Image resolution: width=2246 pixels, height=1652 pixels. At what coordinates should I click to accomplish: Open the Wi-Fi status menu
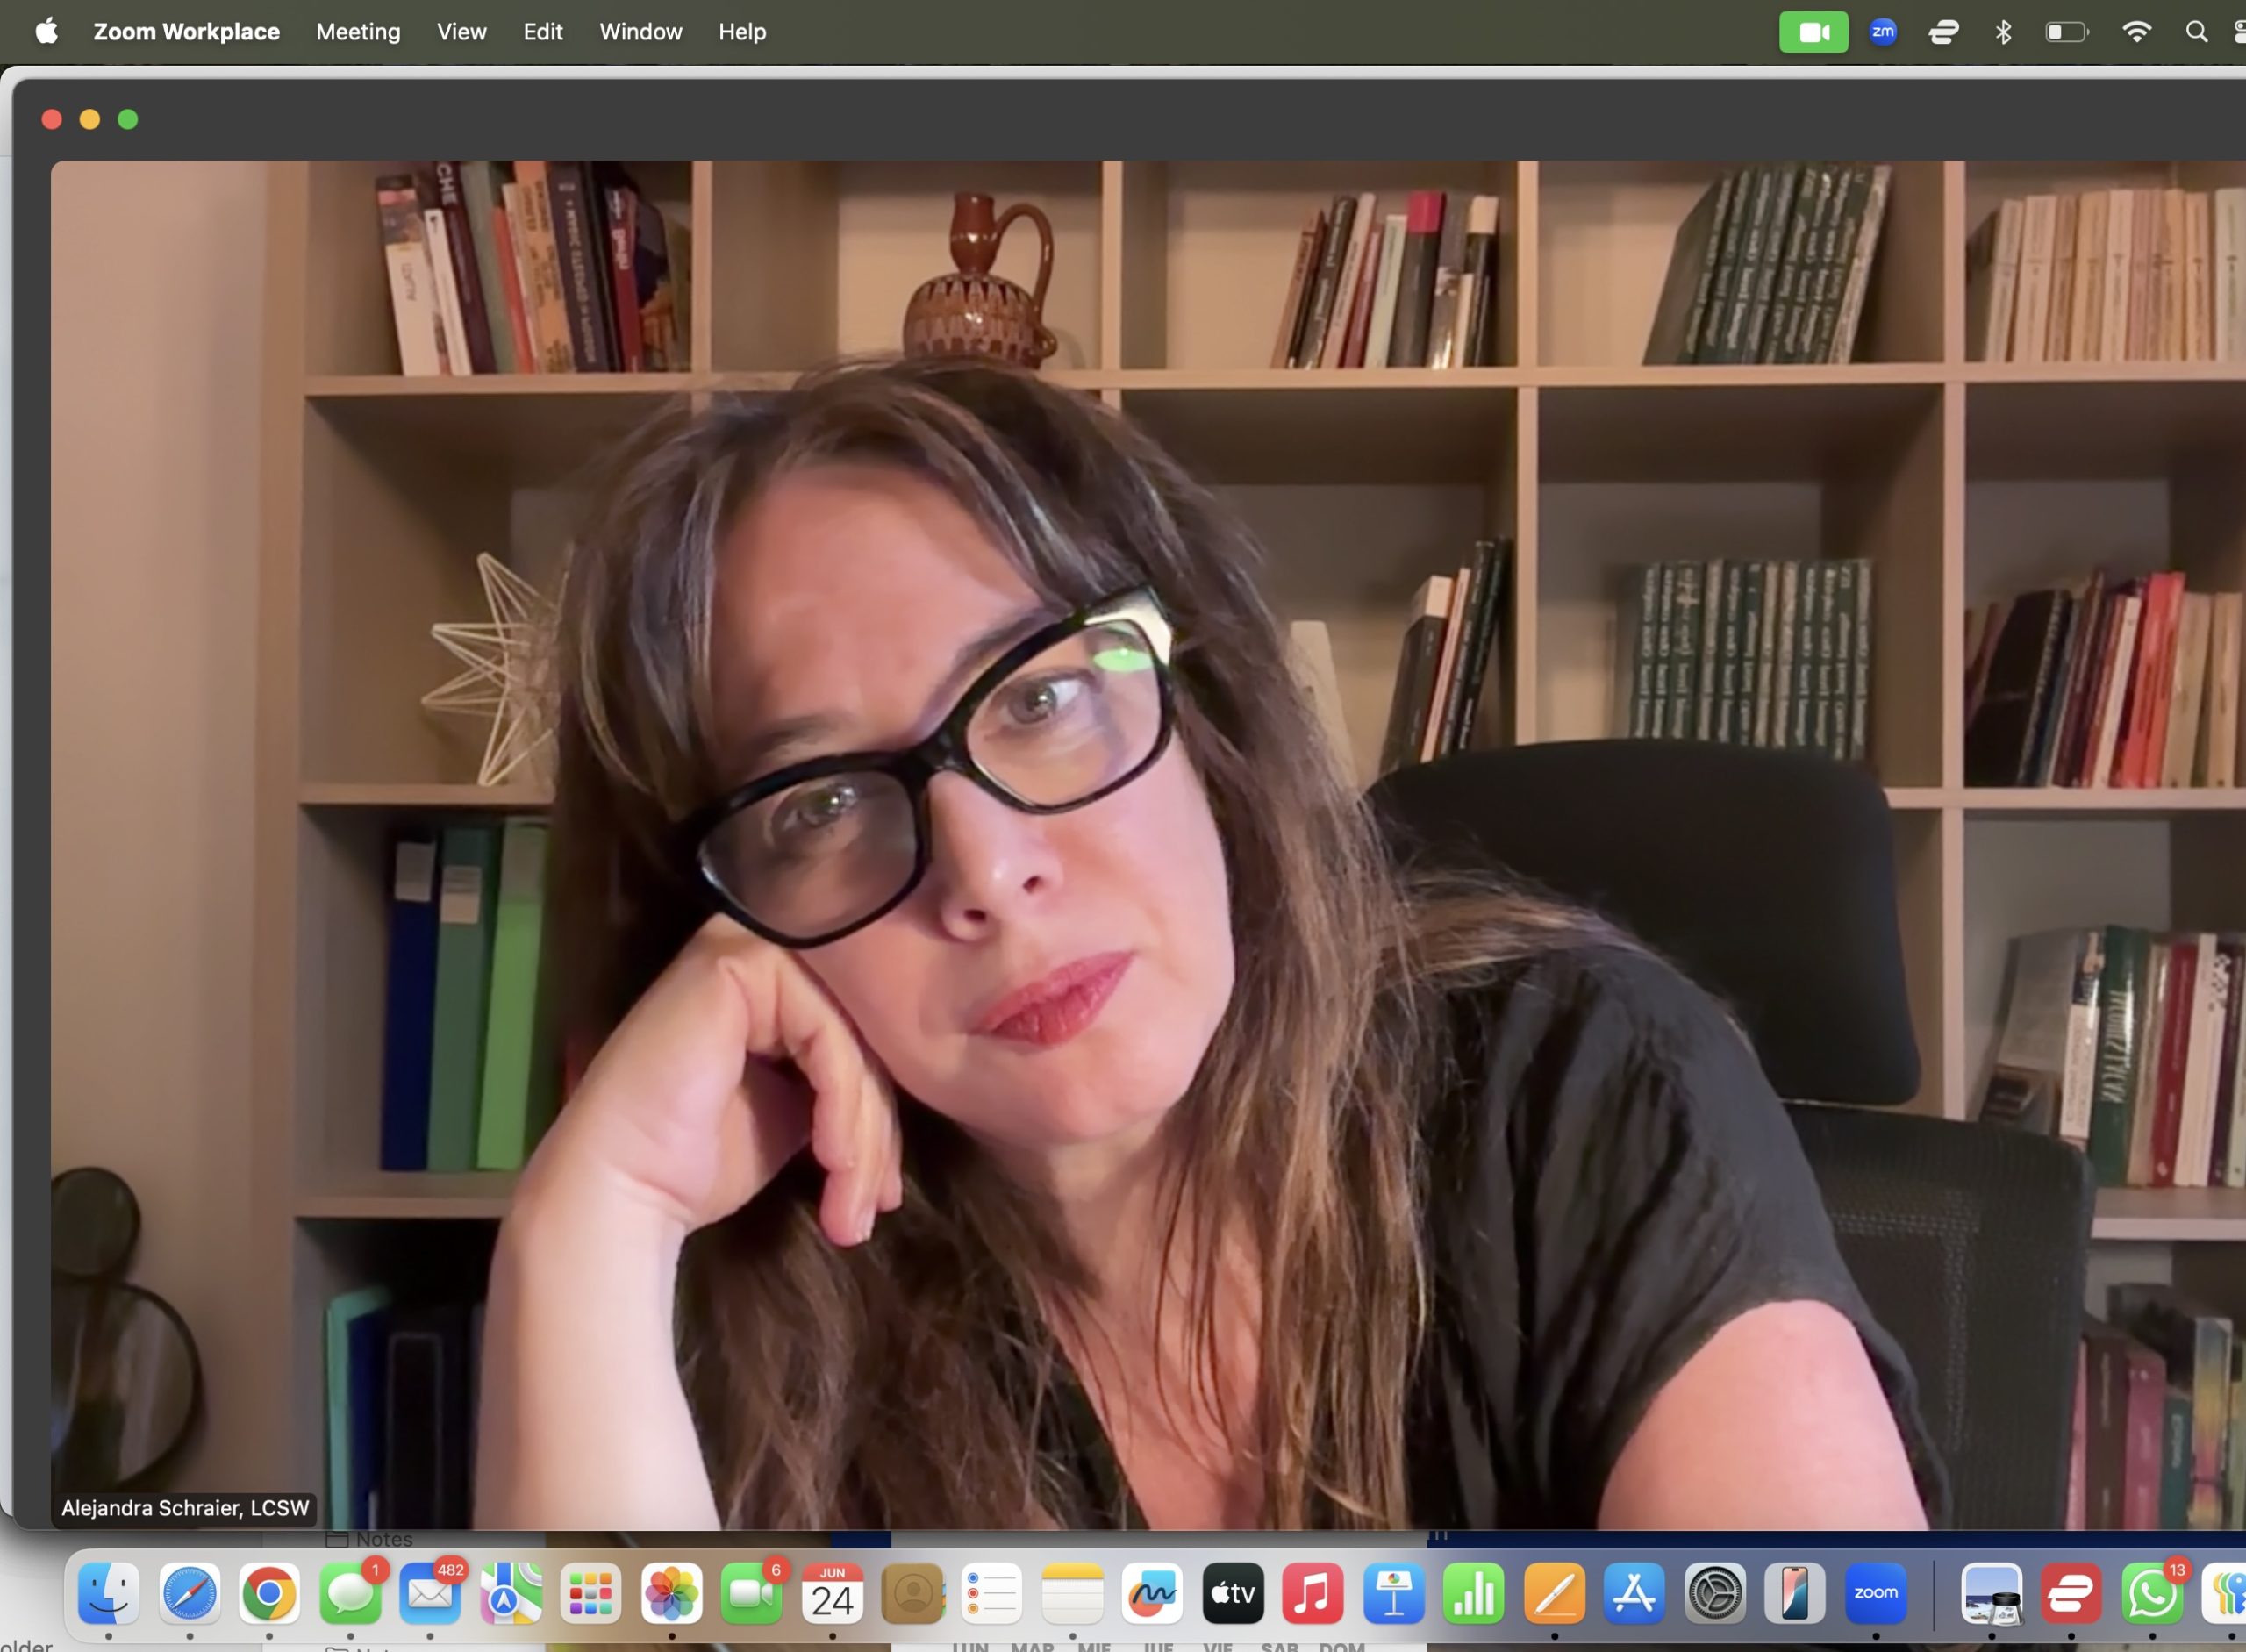pyautogui.click(x=2135, y=32)
